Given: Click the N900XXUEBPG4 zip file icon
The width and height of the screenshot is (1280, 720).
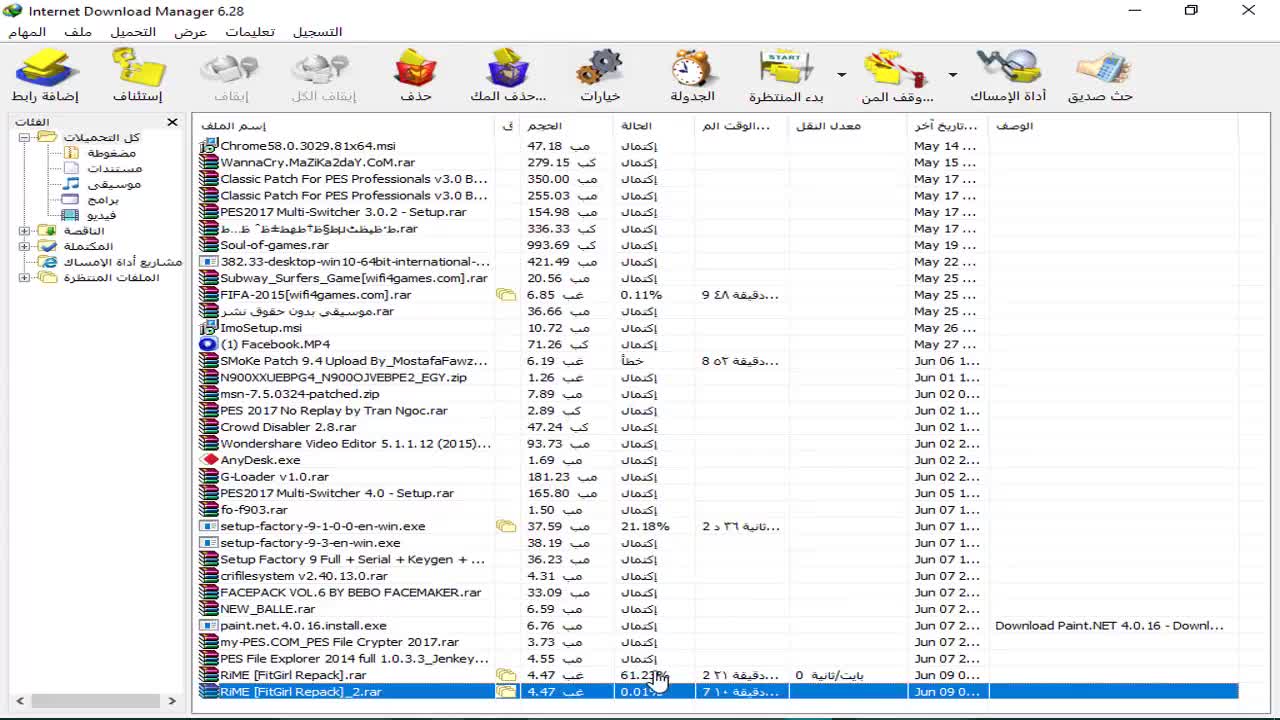Looking at the screenshot, I should 208,377.
